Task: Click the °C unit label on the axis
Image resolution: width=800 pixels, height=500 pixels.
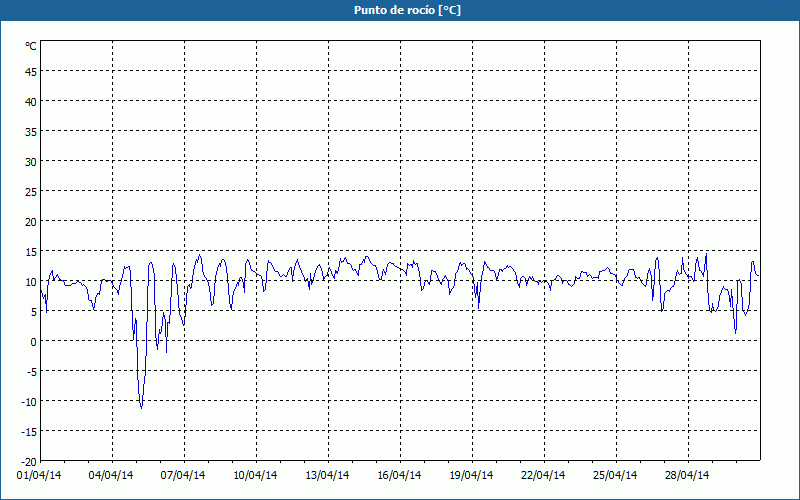Action: tap(31, 46)
